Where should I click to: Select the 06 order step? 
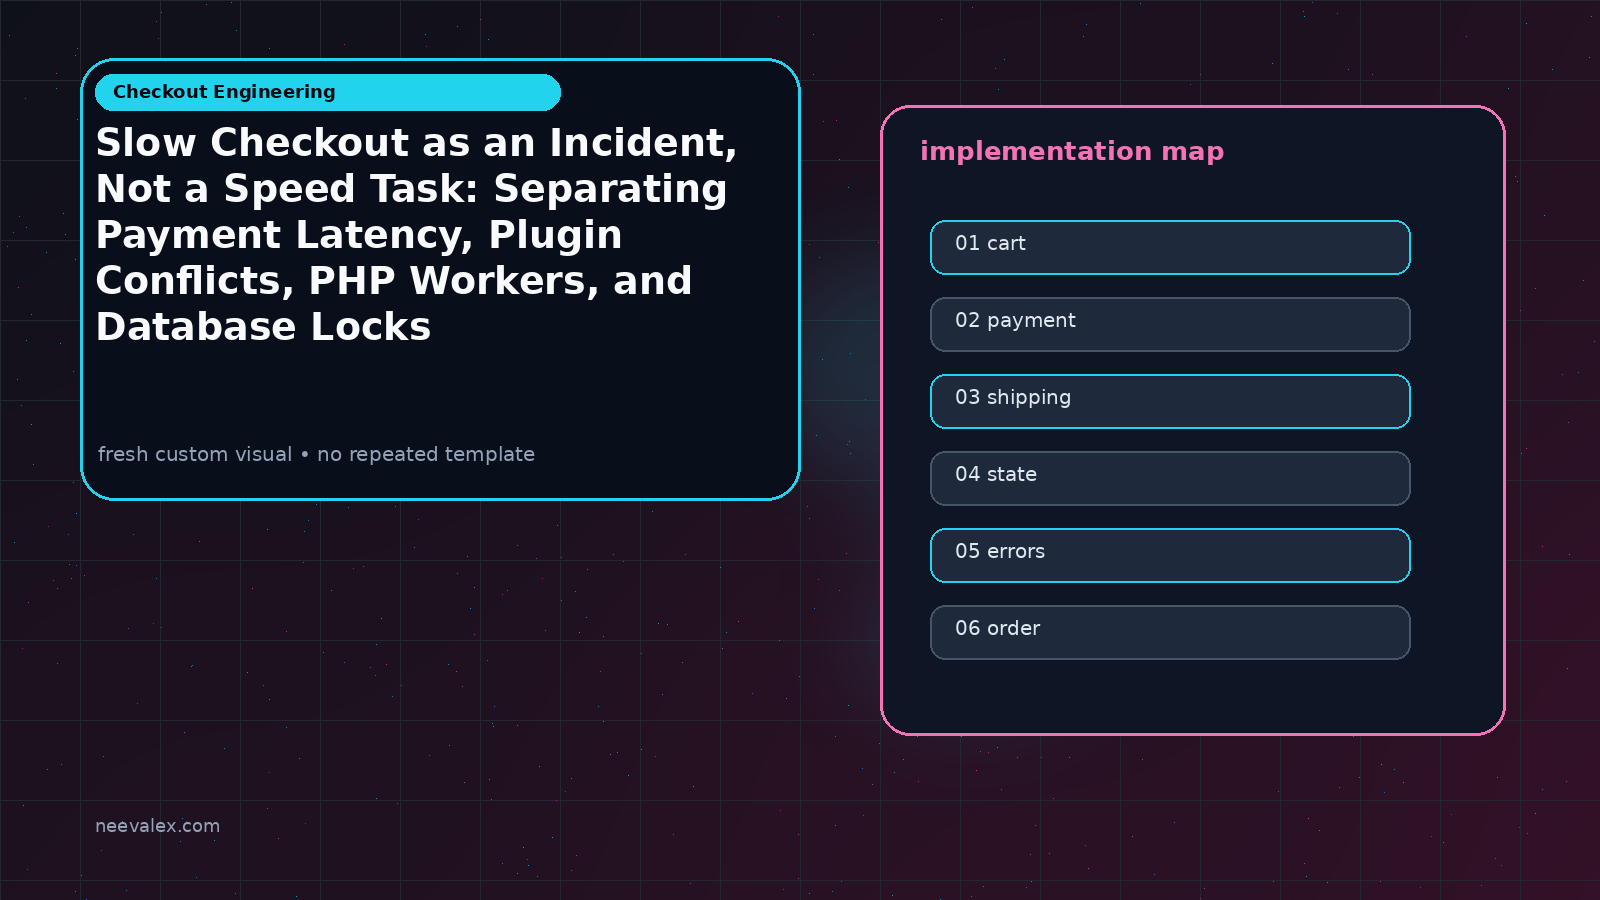click(x=1170, y=632)
